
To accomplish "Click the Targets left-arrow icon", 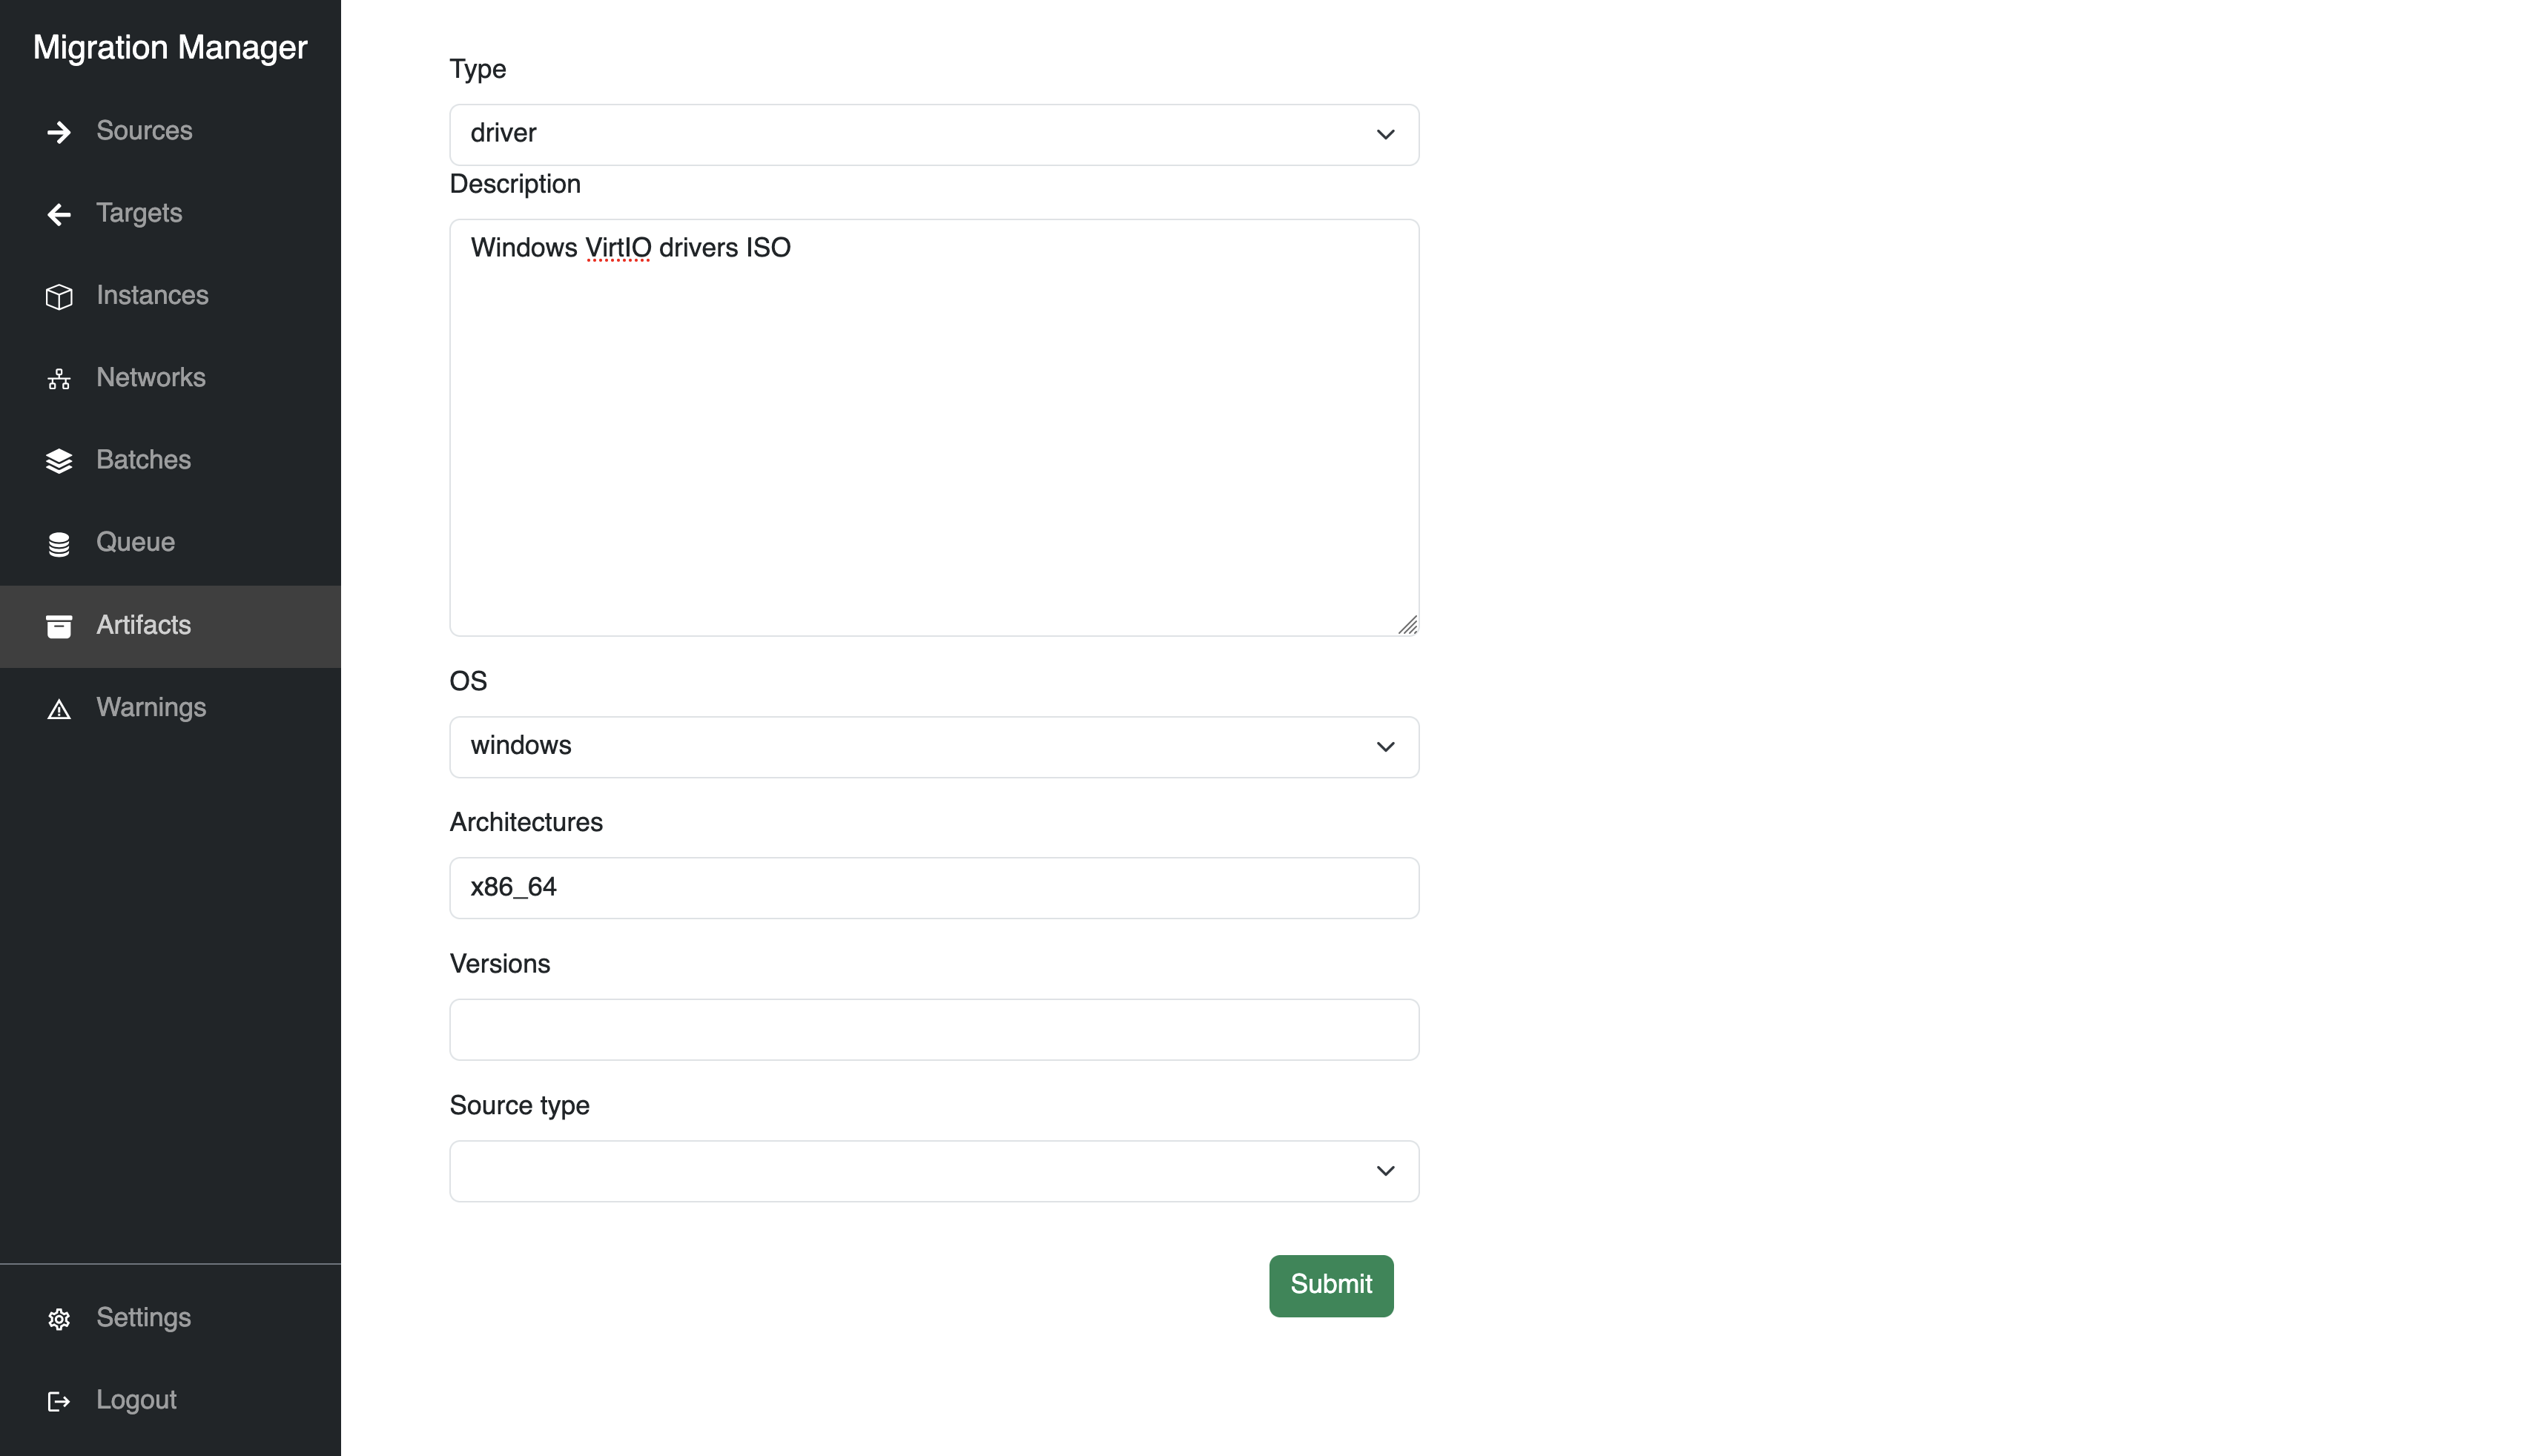I will tap(59, 214).
